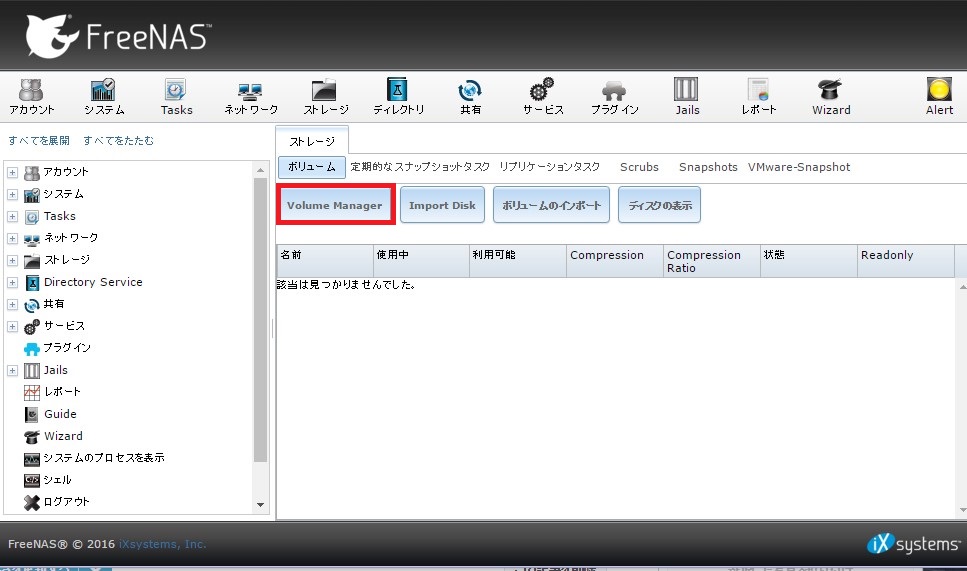Expand the システム tree node

tap(12, 195)
